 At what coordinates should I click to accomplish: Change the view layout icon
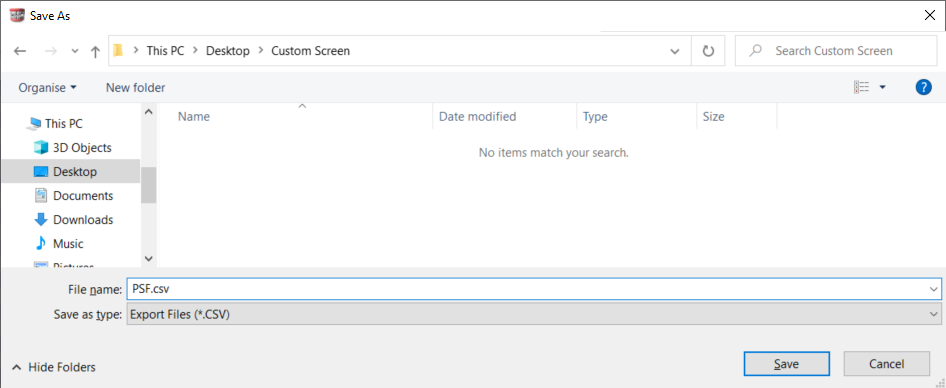[x=861, y=87]
